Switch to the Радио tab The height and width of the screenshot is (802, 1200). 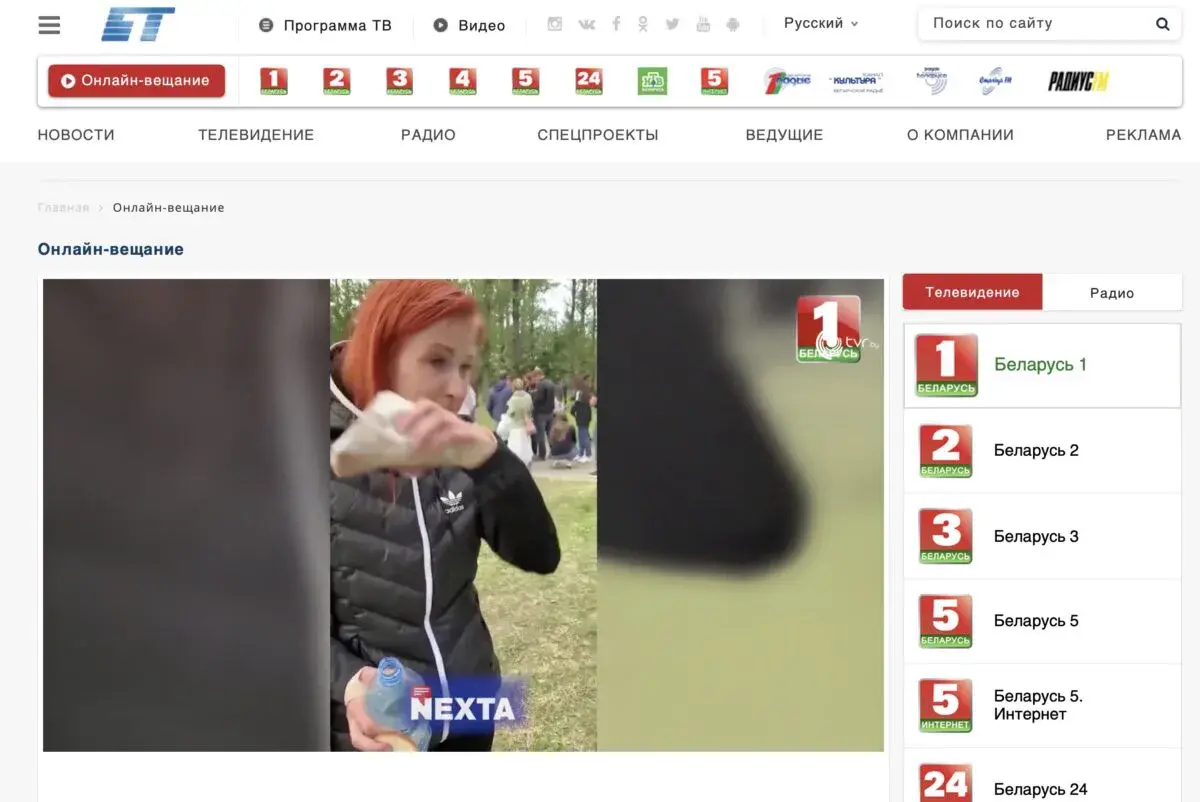[1111, 293]
